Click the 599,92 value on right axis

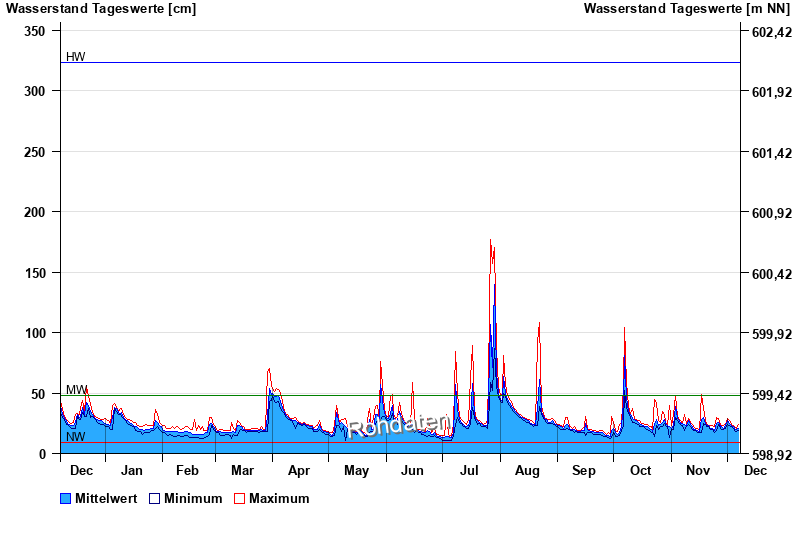(x=771, y=334)
